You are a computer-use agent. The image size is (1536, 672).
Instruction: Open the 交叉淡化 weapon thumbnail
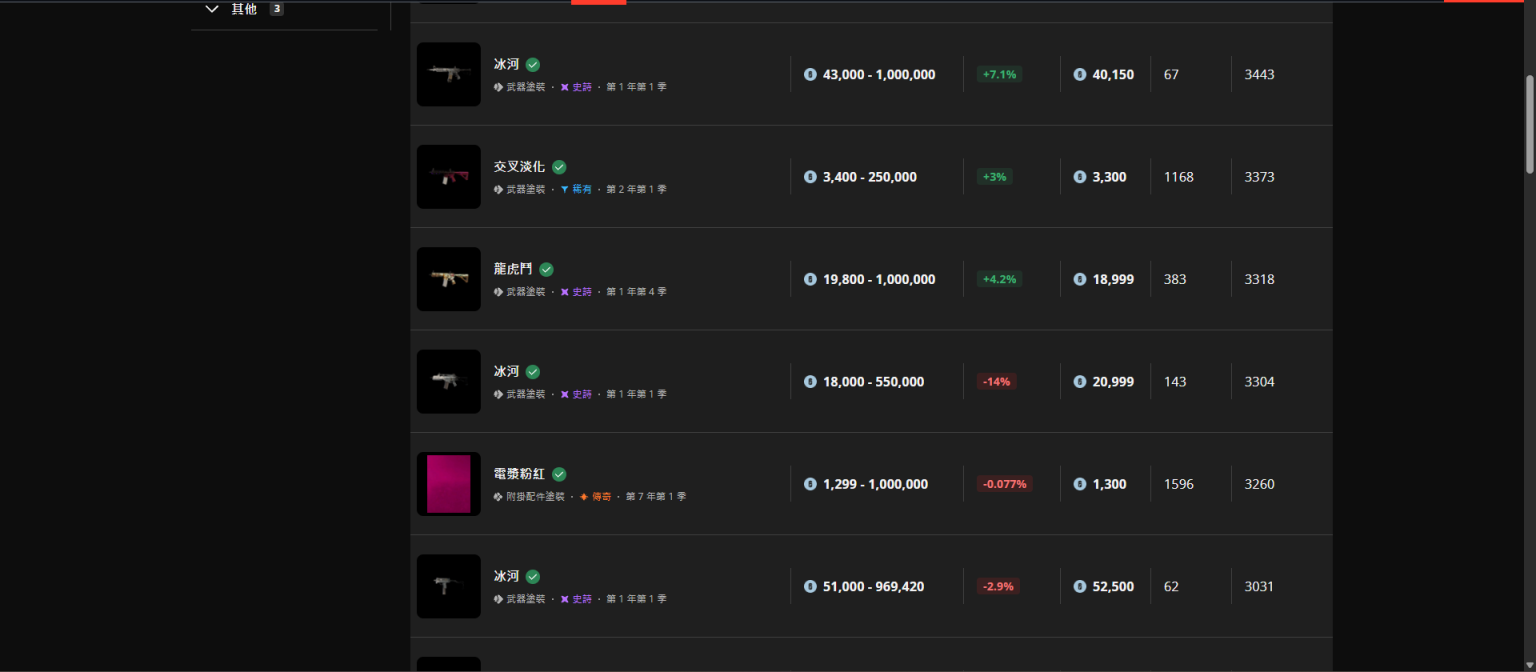[x=448, y=177]
